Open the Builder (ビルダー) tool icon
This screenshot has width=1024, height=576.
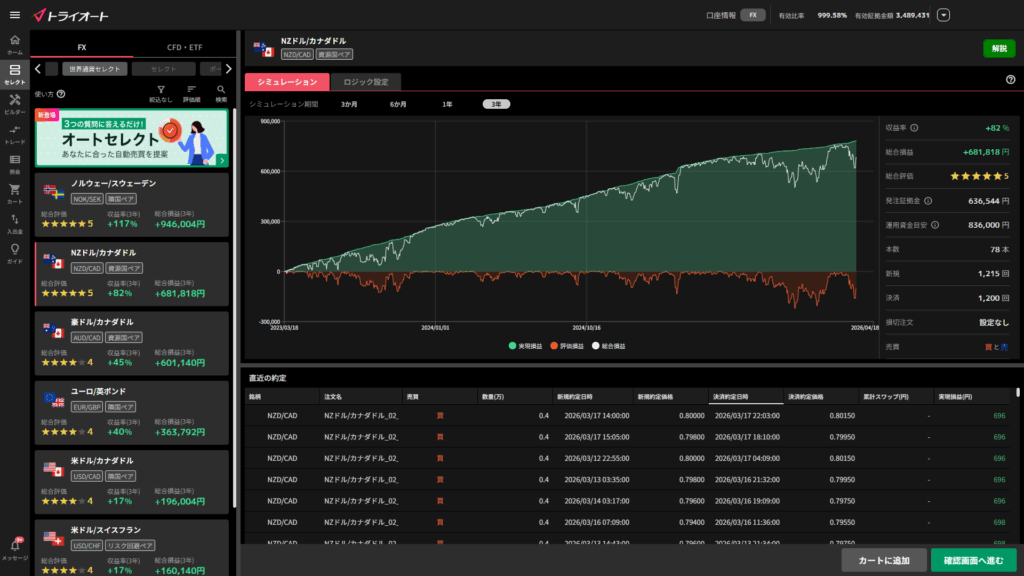14,105
